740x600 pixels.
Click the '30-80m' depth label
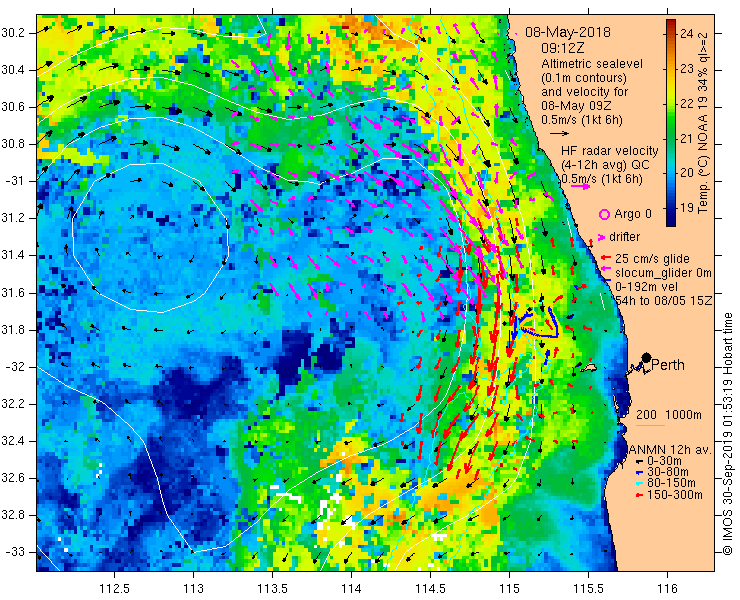tap(667, 472)
